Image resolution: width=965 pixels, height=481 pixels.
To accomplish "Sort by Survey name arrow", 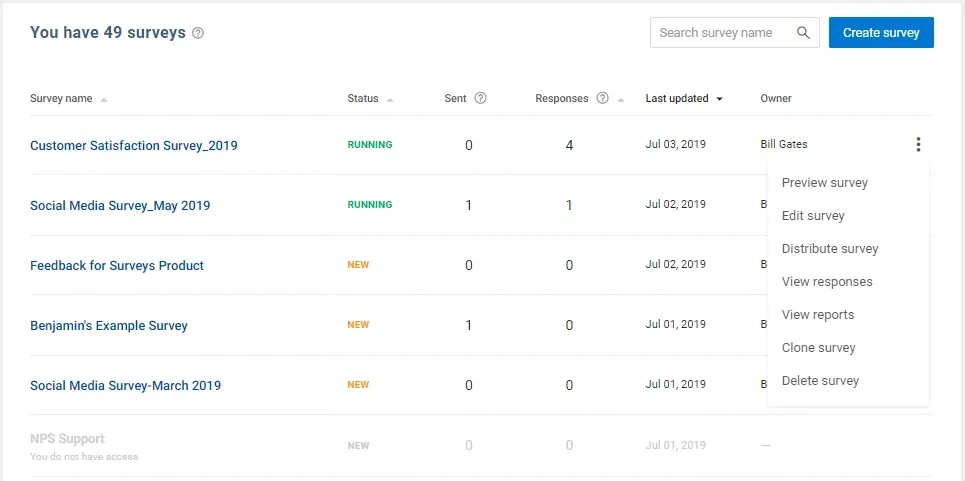I will 104,100.
